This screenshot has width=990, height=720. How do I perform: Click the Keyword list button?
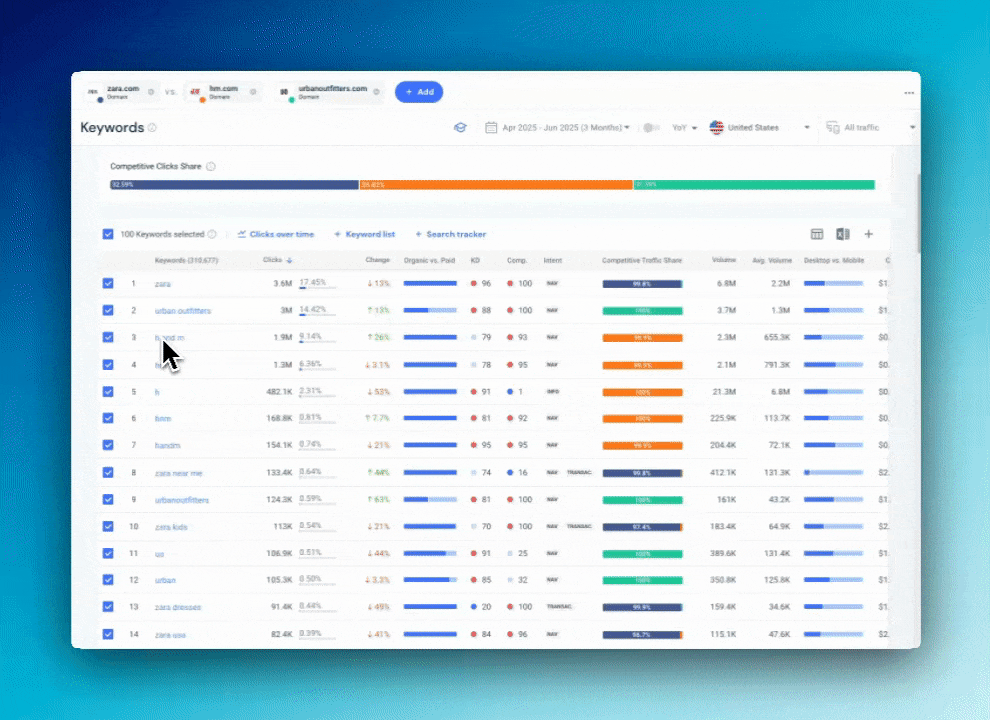[364, 234]
